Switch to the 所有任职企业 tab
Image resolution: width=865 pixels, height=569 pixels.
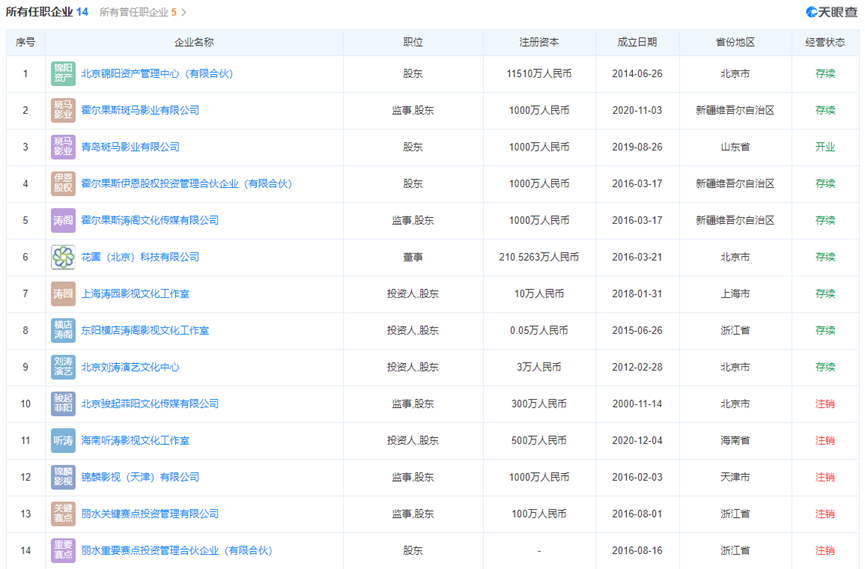tap(46, 12)
